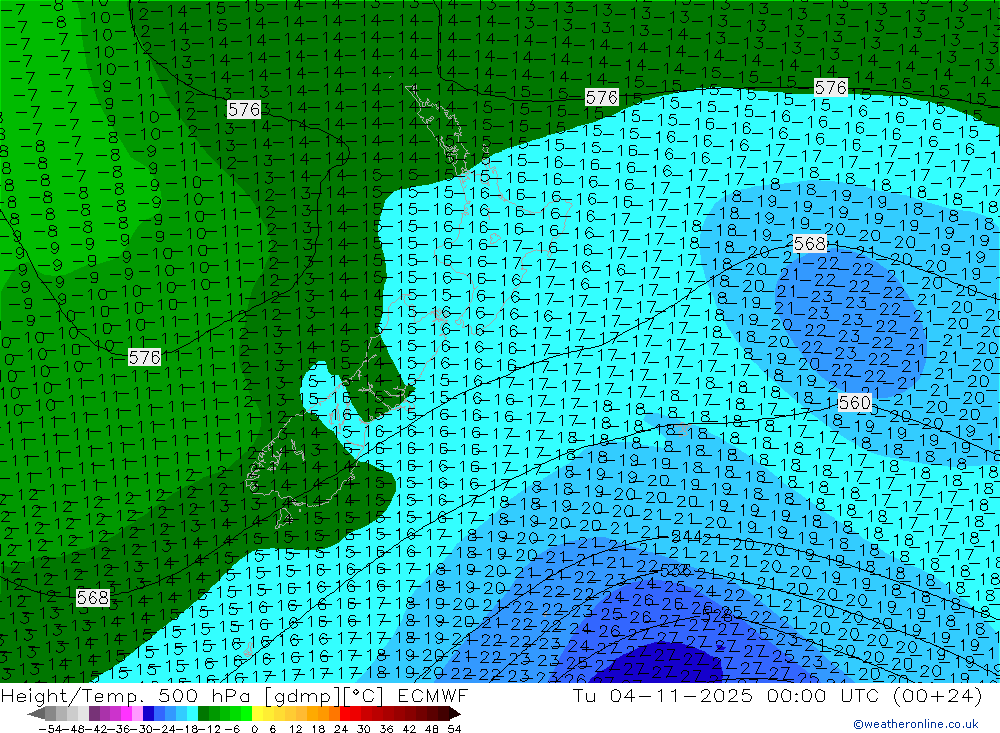This screenshot has height=733, width=1000.
Task: Click the 568 contour label in the upper right
Action: pyautogui.click(x=810, y=244)
